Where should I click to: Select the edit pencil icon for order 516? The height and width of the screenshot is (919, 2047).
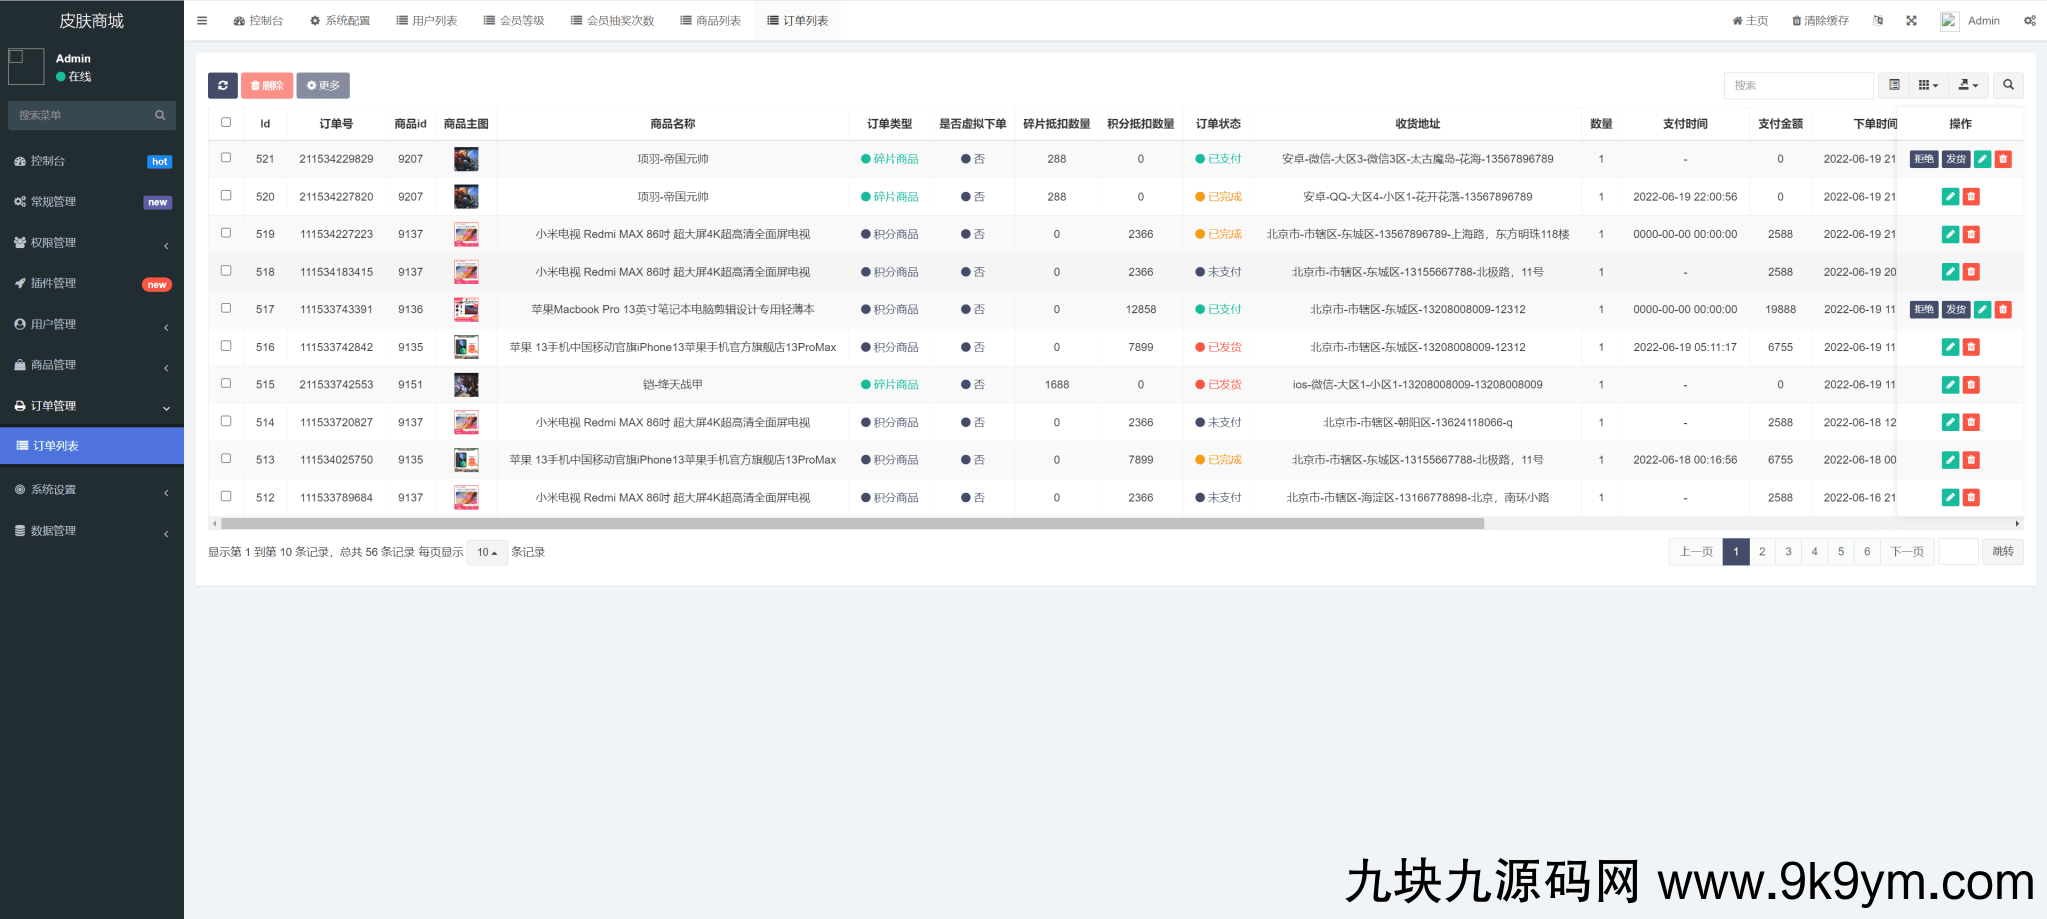(x=1950, y=347)
